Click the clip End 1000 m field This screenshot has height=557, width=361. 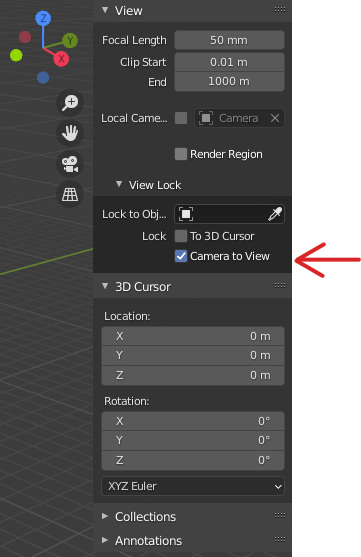(x=229, y=82)
